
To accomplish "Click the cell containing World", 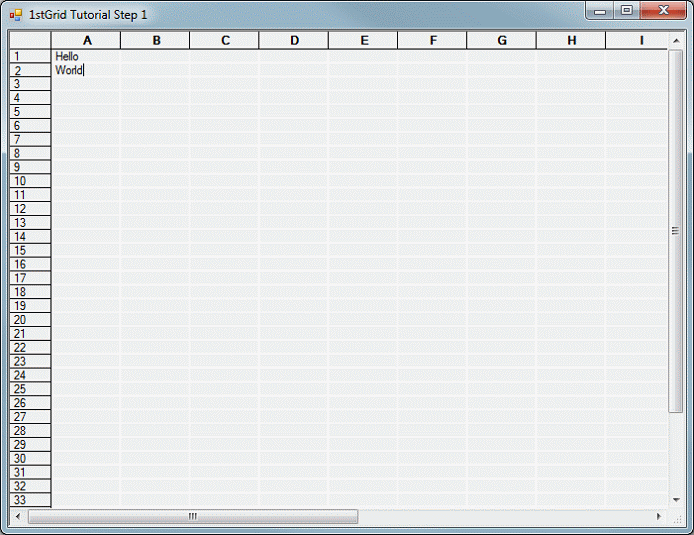I will tap(86, 70).
